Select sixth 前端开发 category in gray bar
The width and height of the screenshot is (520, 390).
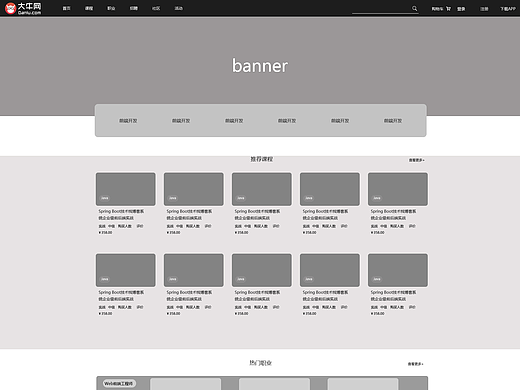pyautogui.click(x=393, y=121)
